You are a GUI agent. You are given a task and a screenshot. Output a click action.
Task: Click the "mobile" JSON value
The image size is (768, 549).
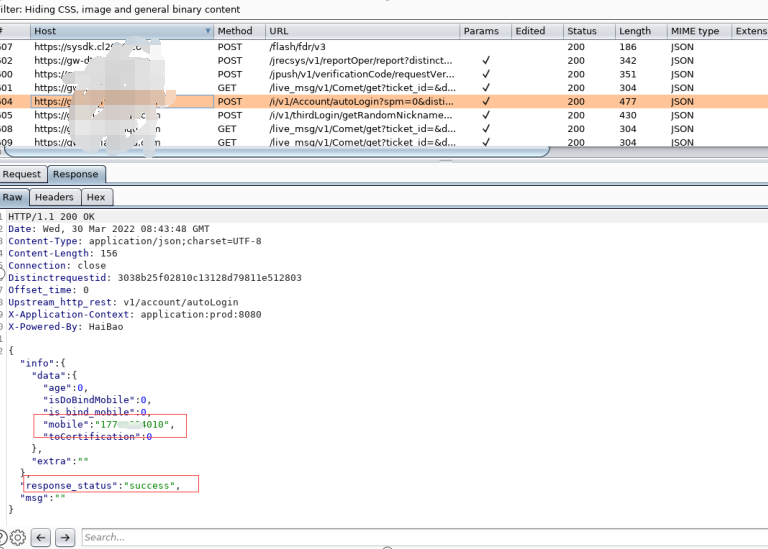pos(132,425)
